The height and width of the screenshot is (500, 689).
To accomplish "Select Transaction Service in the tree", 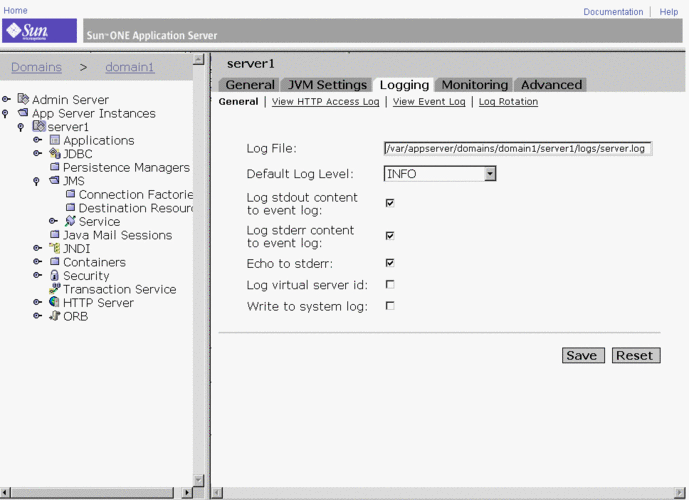I will [x=120, y=289].
